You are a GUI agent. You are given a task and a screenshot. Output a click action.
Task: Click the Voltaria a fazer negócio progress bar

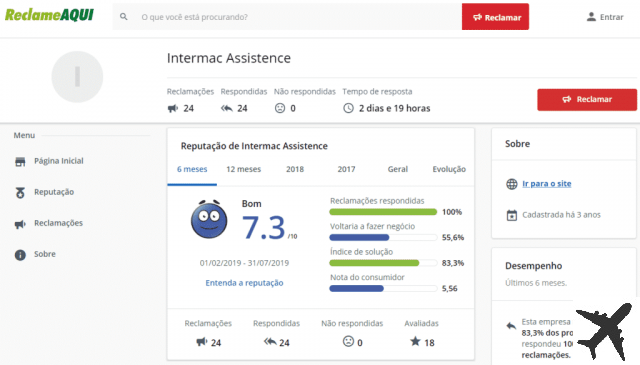point(383,237)
